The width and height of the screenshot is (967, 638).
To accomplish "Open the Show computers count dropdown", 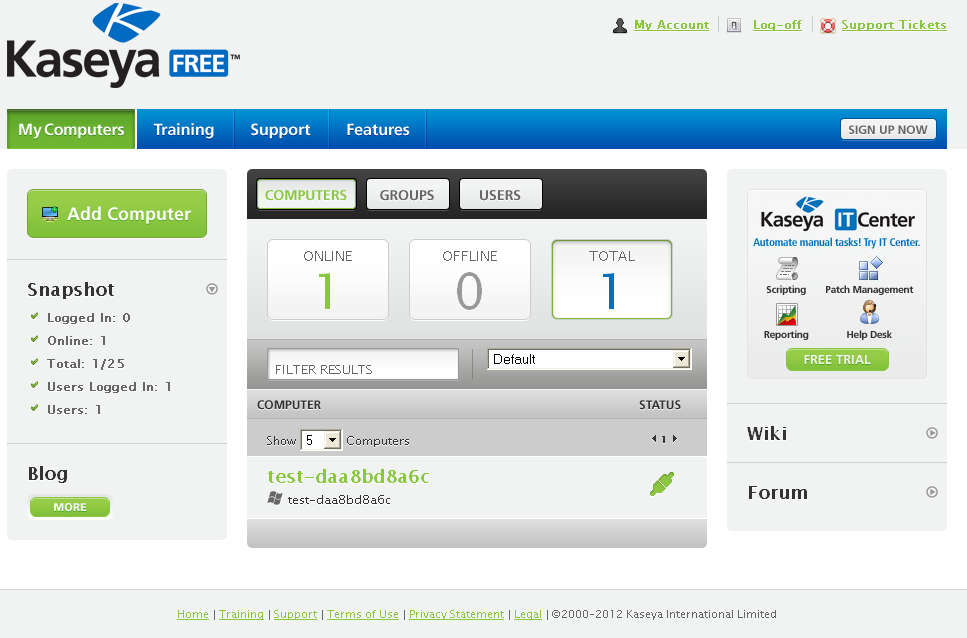I will pyautogui.click(x=321, y=440).
